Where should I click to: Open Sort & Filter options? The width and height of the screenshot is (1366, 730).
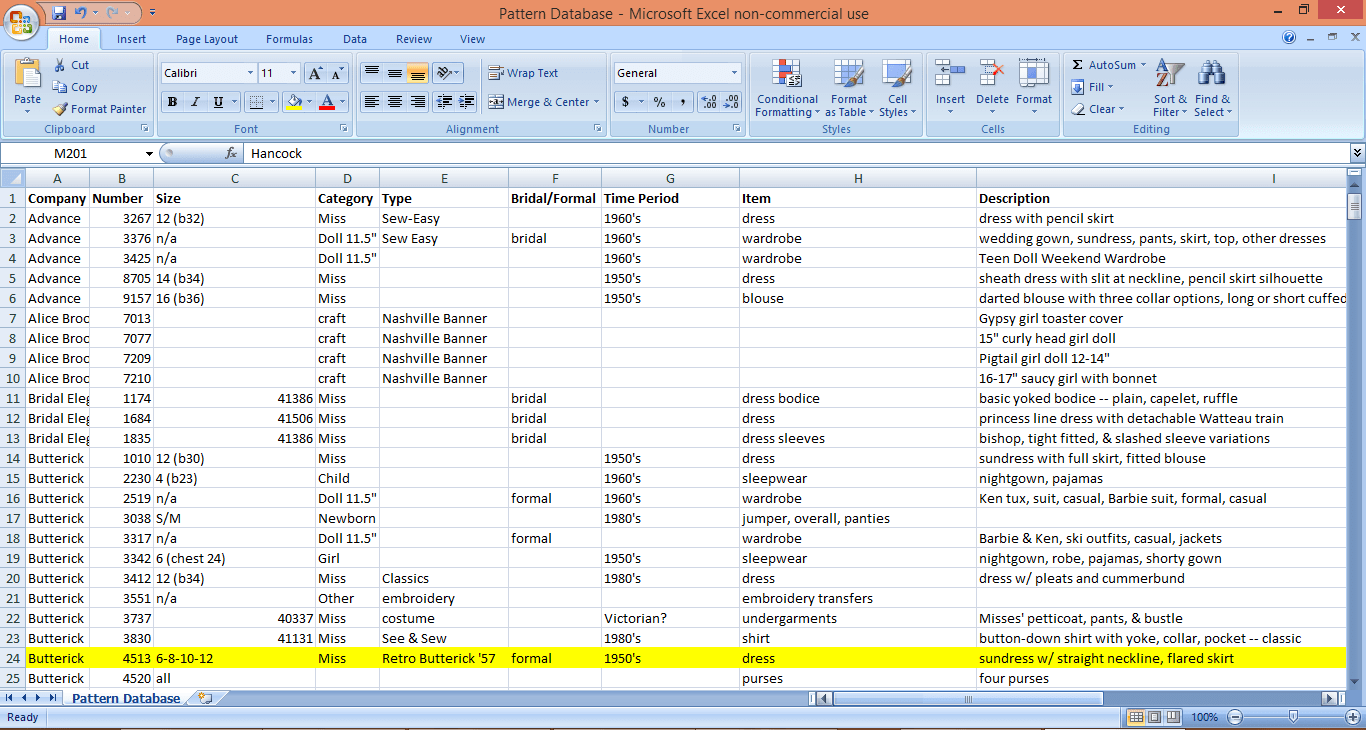[1170, 88]
